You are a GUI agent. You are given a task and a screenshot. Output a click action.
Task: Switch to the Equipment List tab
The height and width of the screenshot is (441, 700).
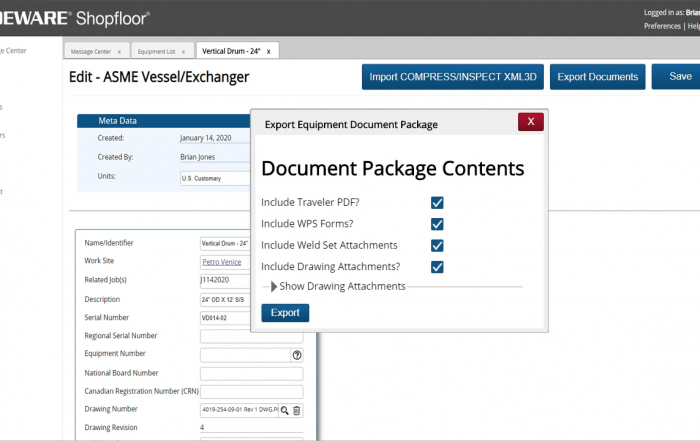pyautogui.click(x=158, y=50)
